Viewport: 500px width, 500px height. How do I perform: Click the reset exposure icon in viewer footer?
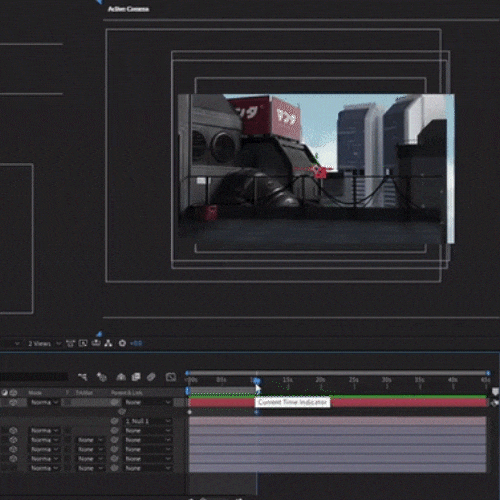[122, 343]
